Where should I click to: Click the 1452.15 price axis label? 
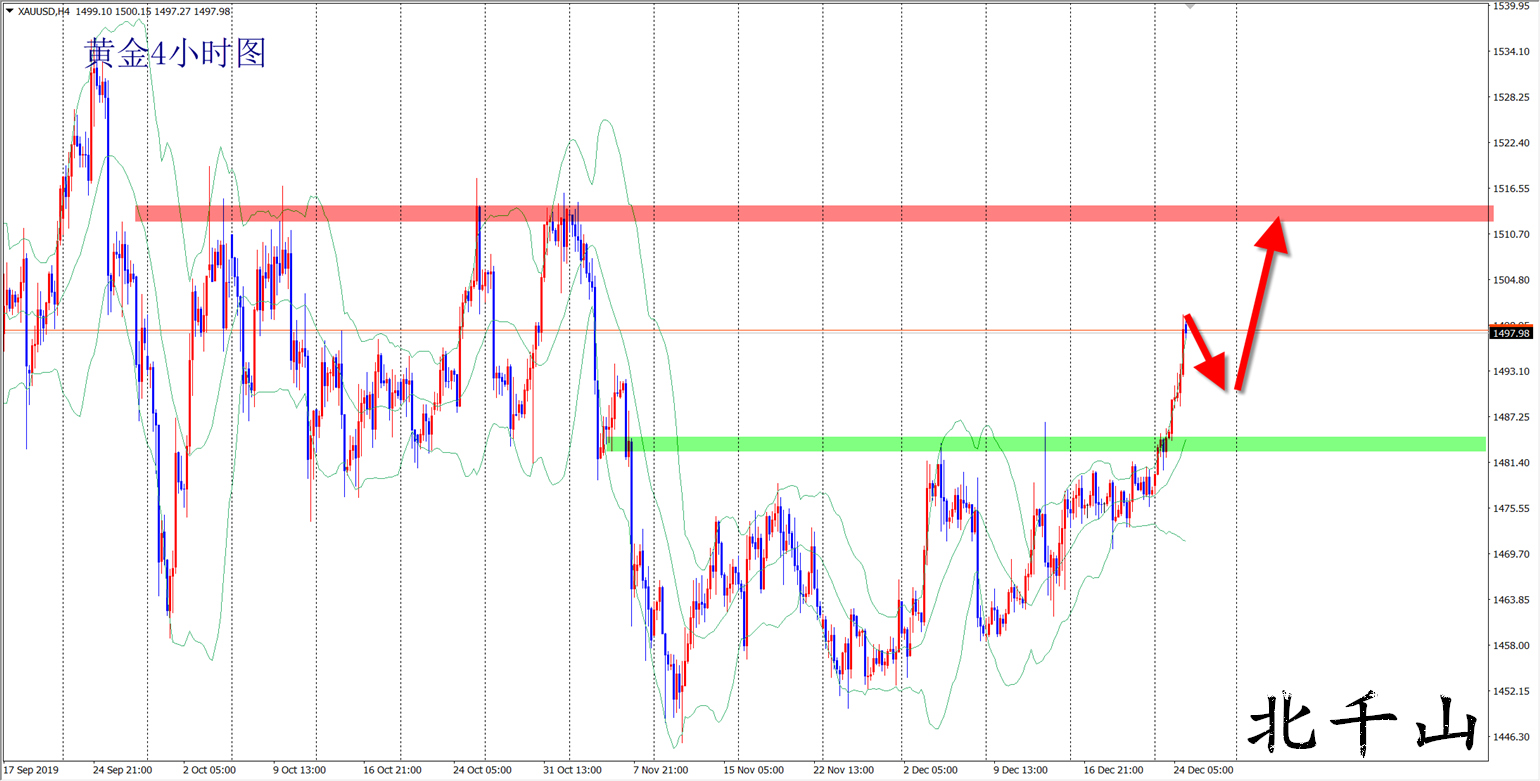(x=1511, y=691)
